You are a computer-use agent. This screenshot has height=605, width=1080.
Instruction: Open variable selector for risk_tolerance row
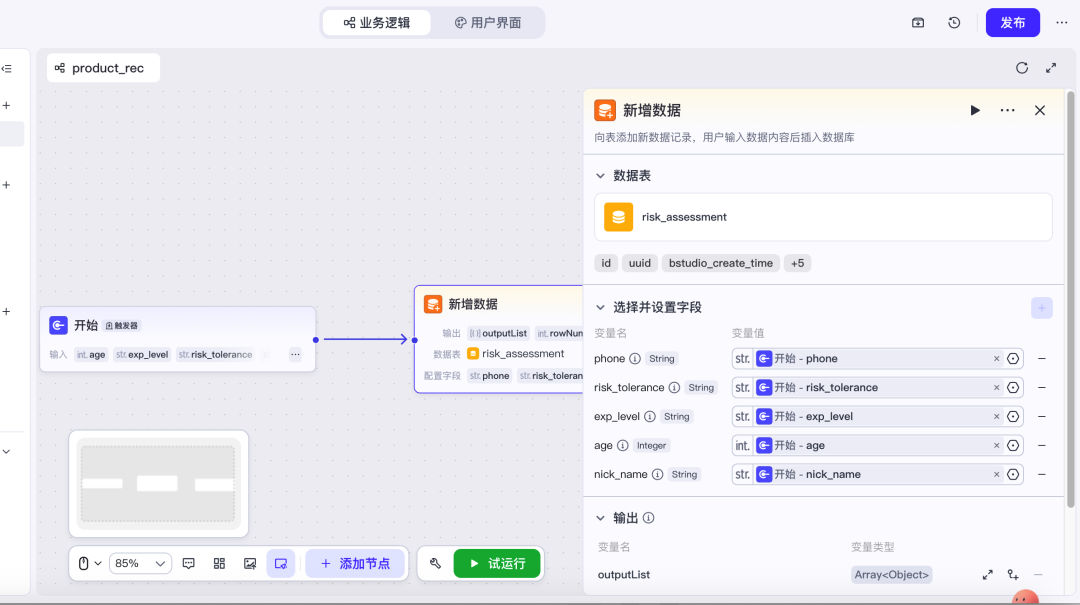point(1013,387)
